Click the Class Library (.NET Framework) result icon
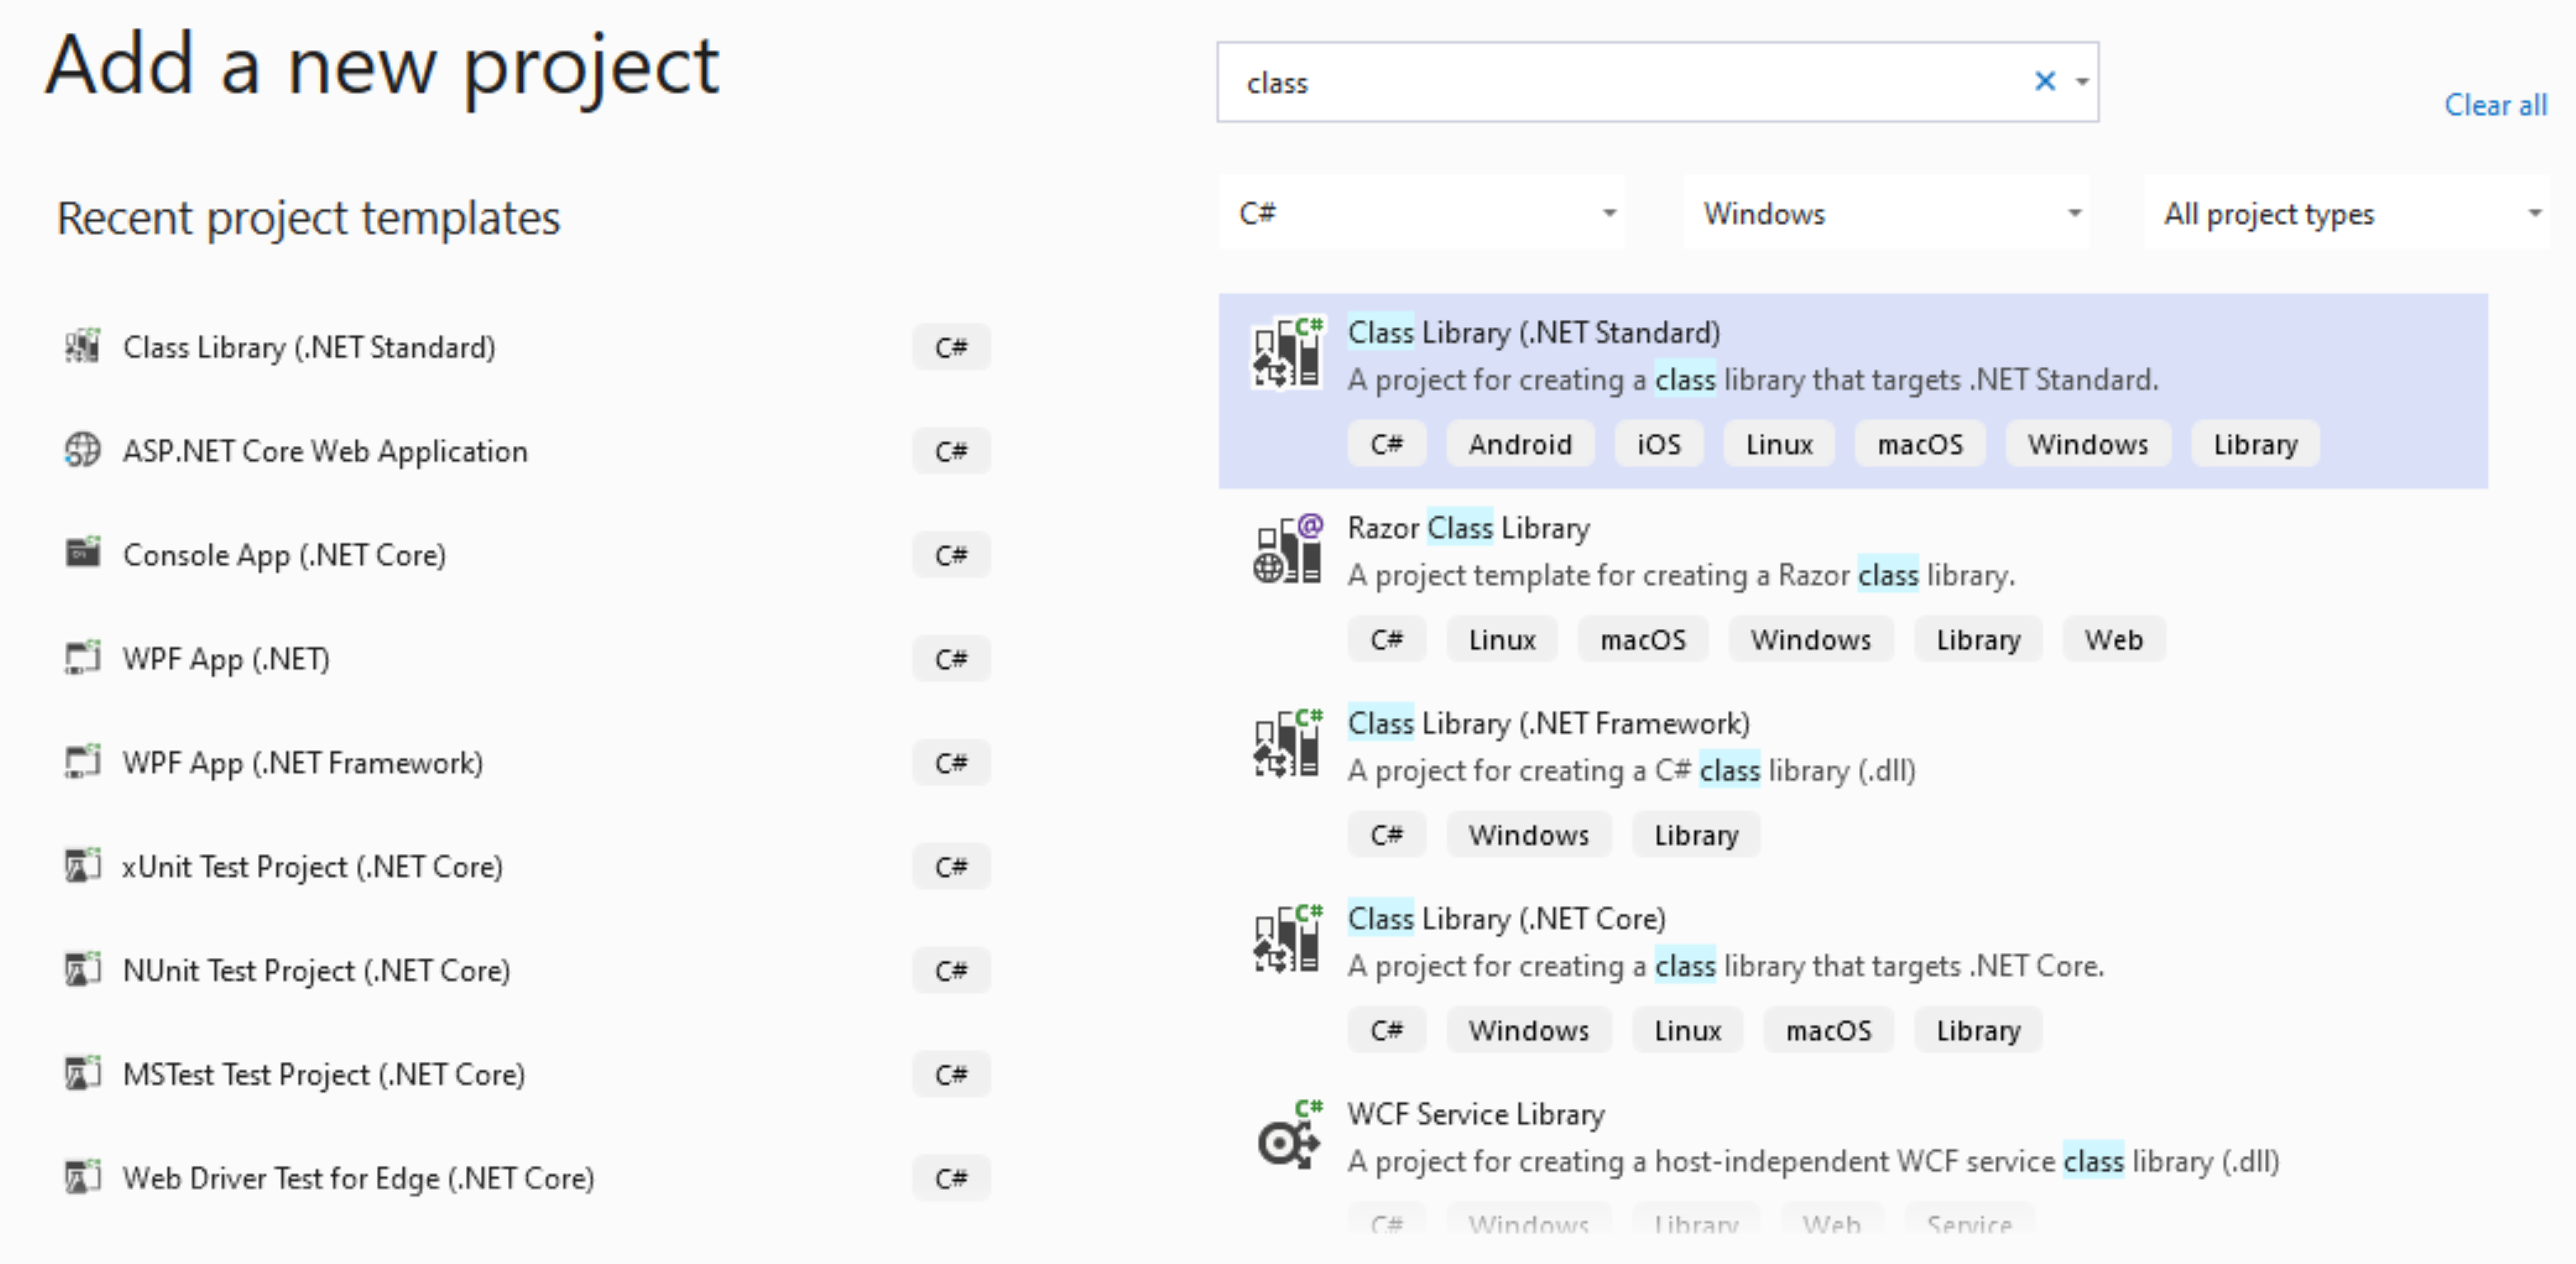The width and height of the screenshot is (2576, 1264). [x=1288, y=743]
